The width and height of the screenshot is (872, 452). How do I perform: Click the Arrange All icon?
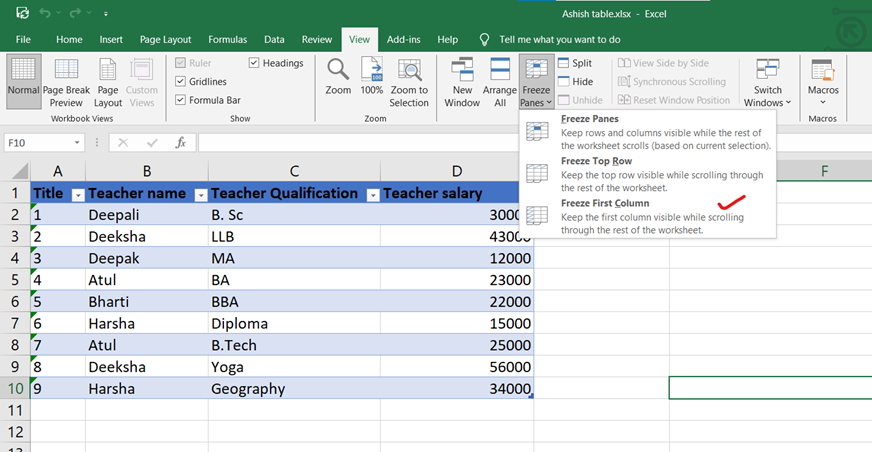(x=500, y=82)
